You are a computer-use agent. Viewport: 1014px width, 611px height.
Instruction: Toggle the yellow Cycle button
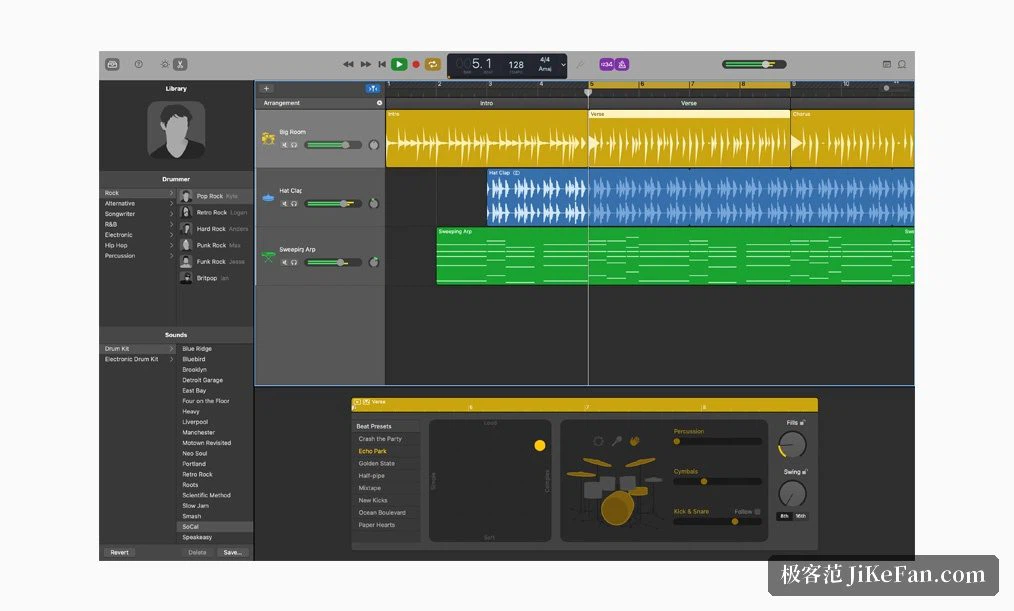(433, 64)
